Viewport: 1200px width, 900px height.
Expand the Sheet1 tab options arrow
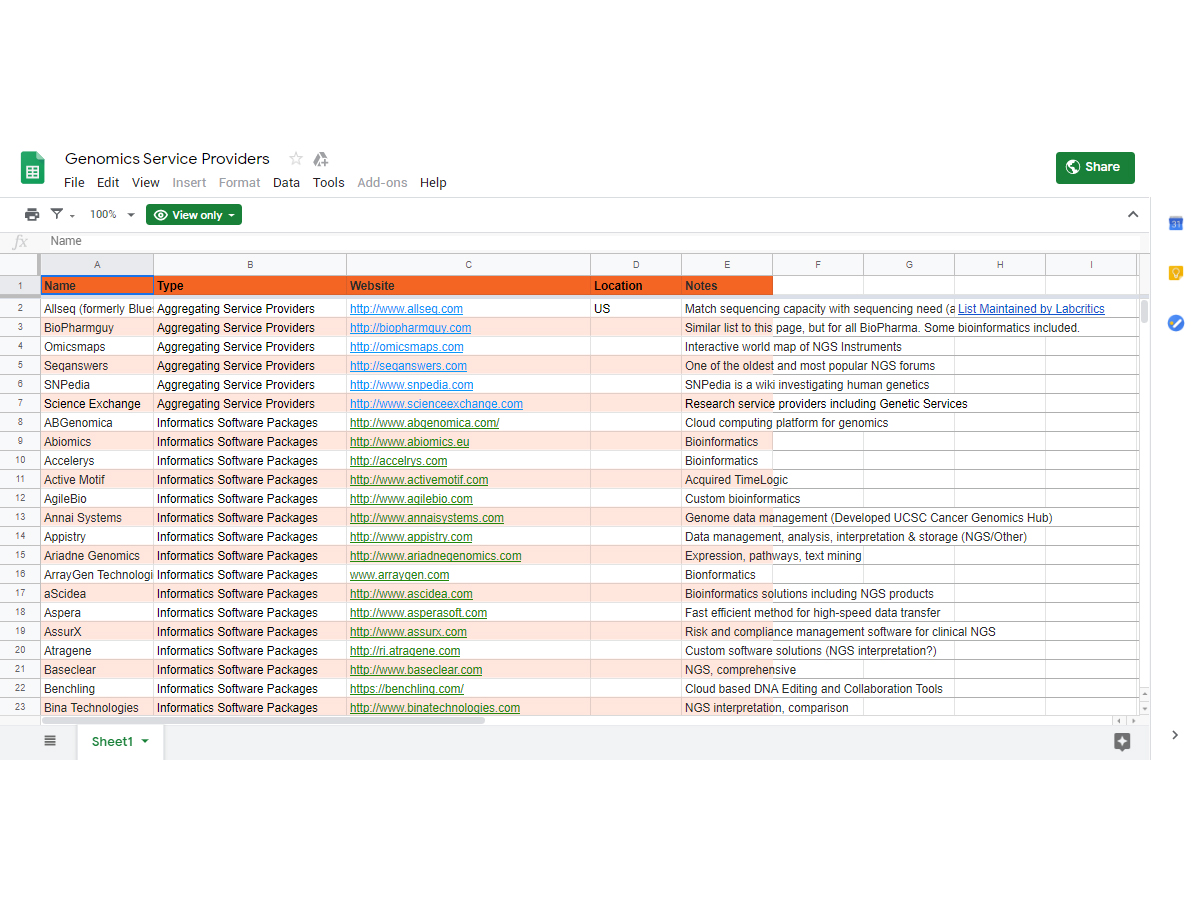pyautogui.click(x=145, y=741)
